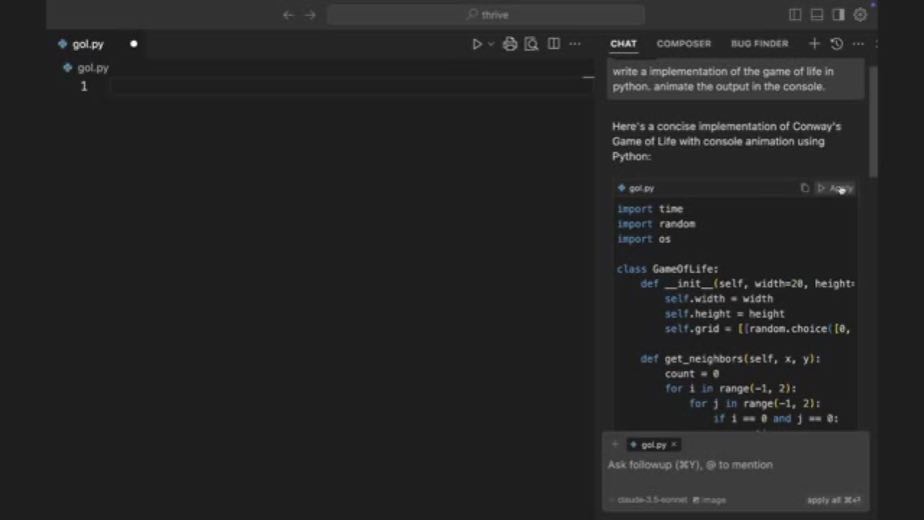The width and height of the screenshot is (924, 520).
Task: Place cursor on editor line 1
Action: pos(351,87)
